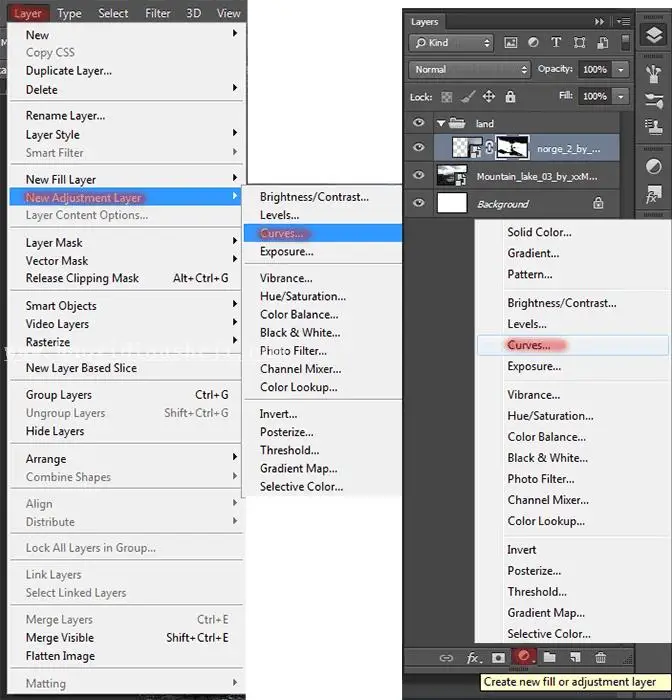Viewport: 672px width, 700px height.
Task: Click the Layers icon in the panel dock
Action: 654,35
